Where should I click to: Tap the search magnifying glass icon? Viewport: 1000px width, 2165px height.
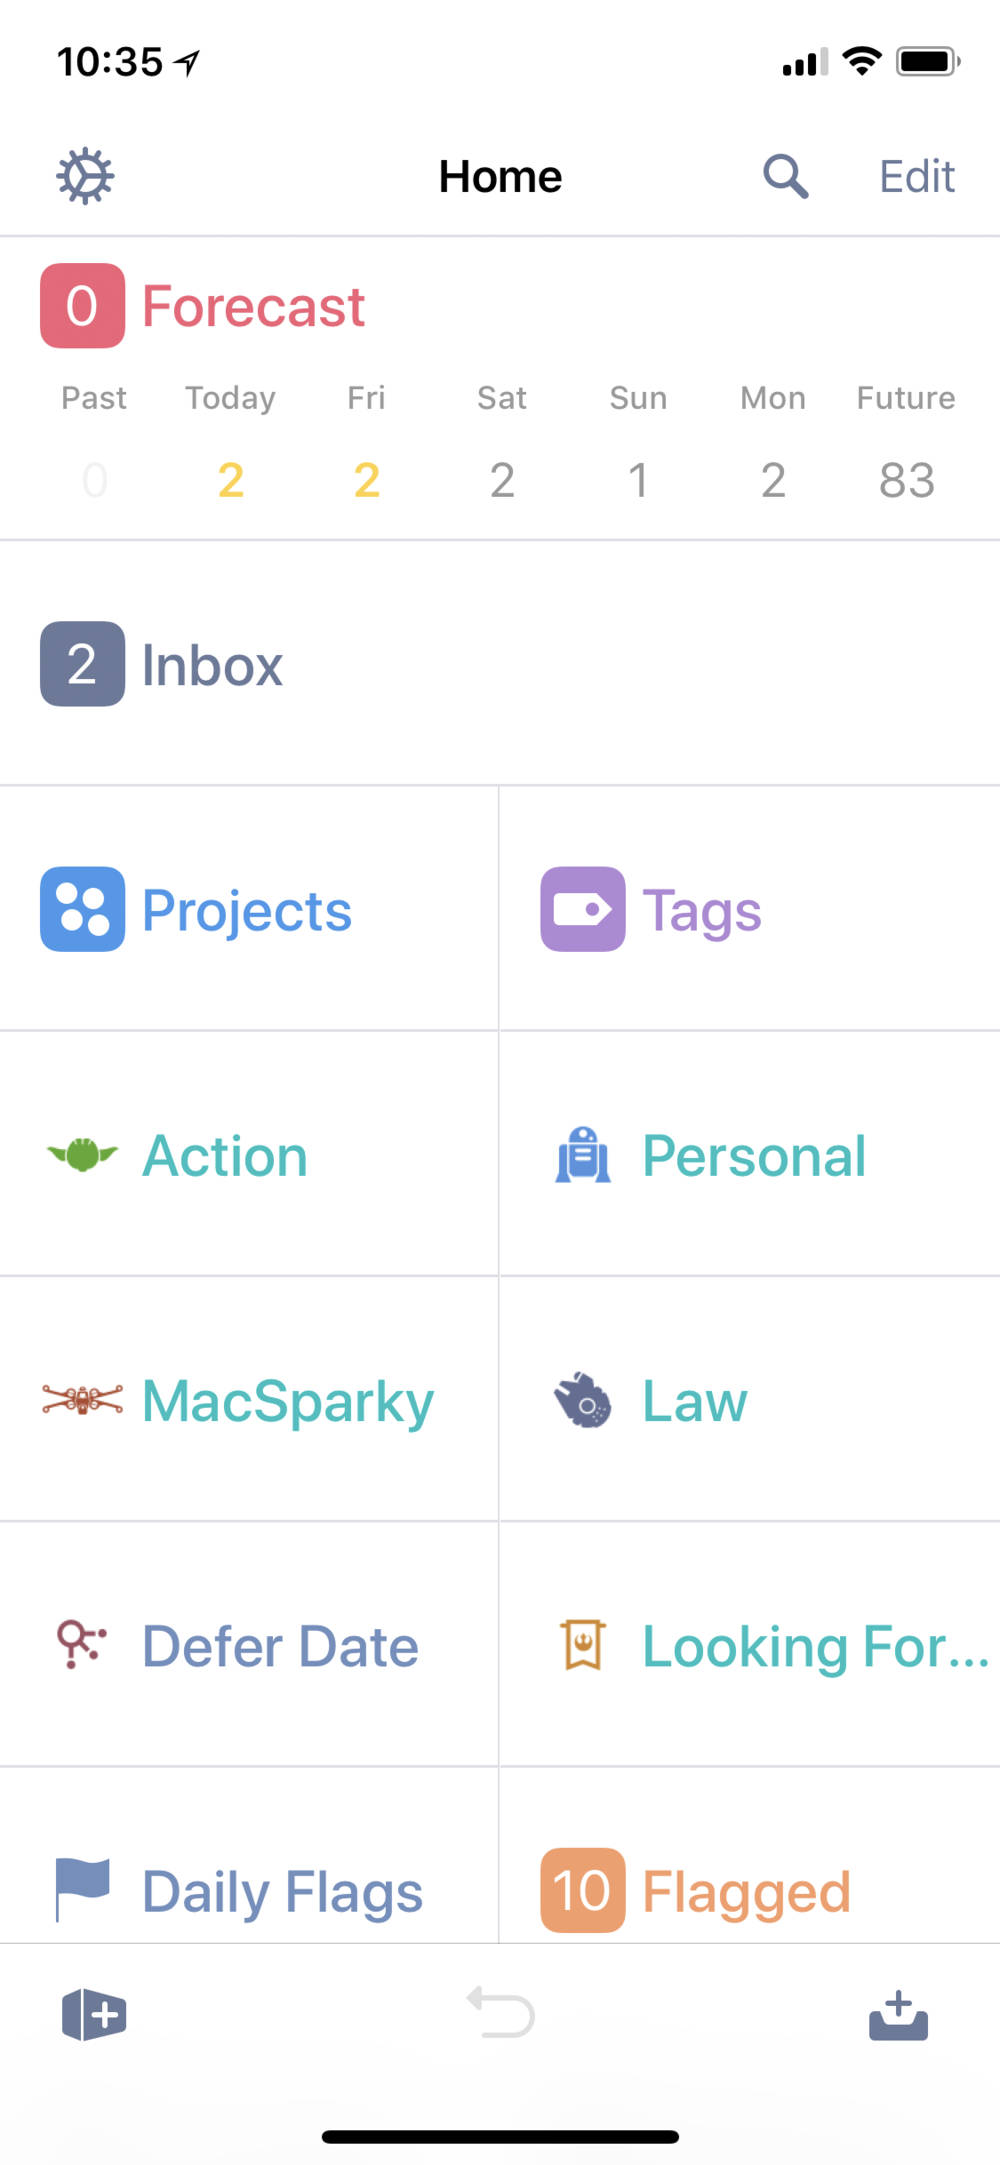[785, 177]
